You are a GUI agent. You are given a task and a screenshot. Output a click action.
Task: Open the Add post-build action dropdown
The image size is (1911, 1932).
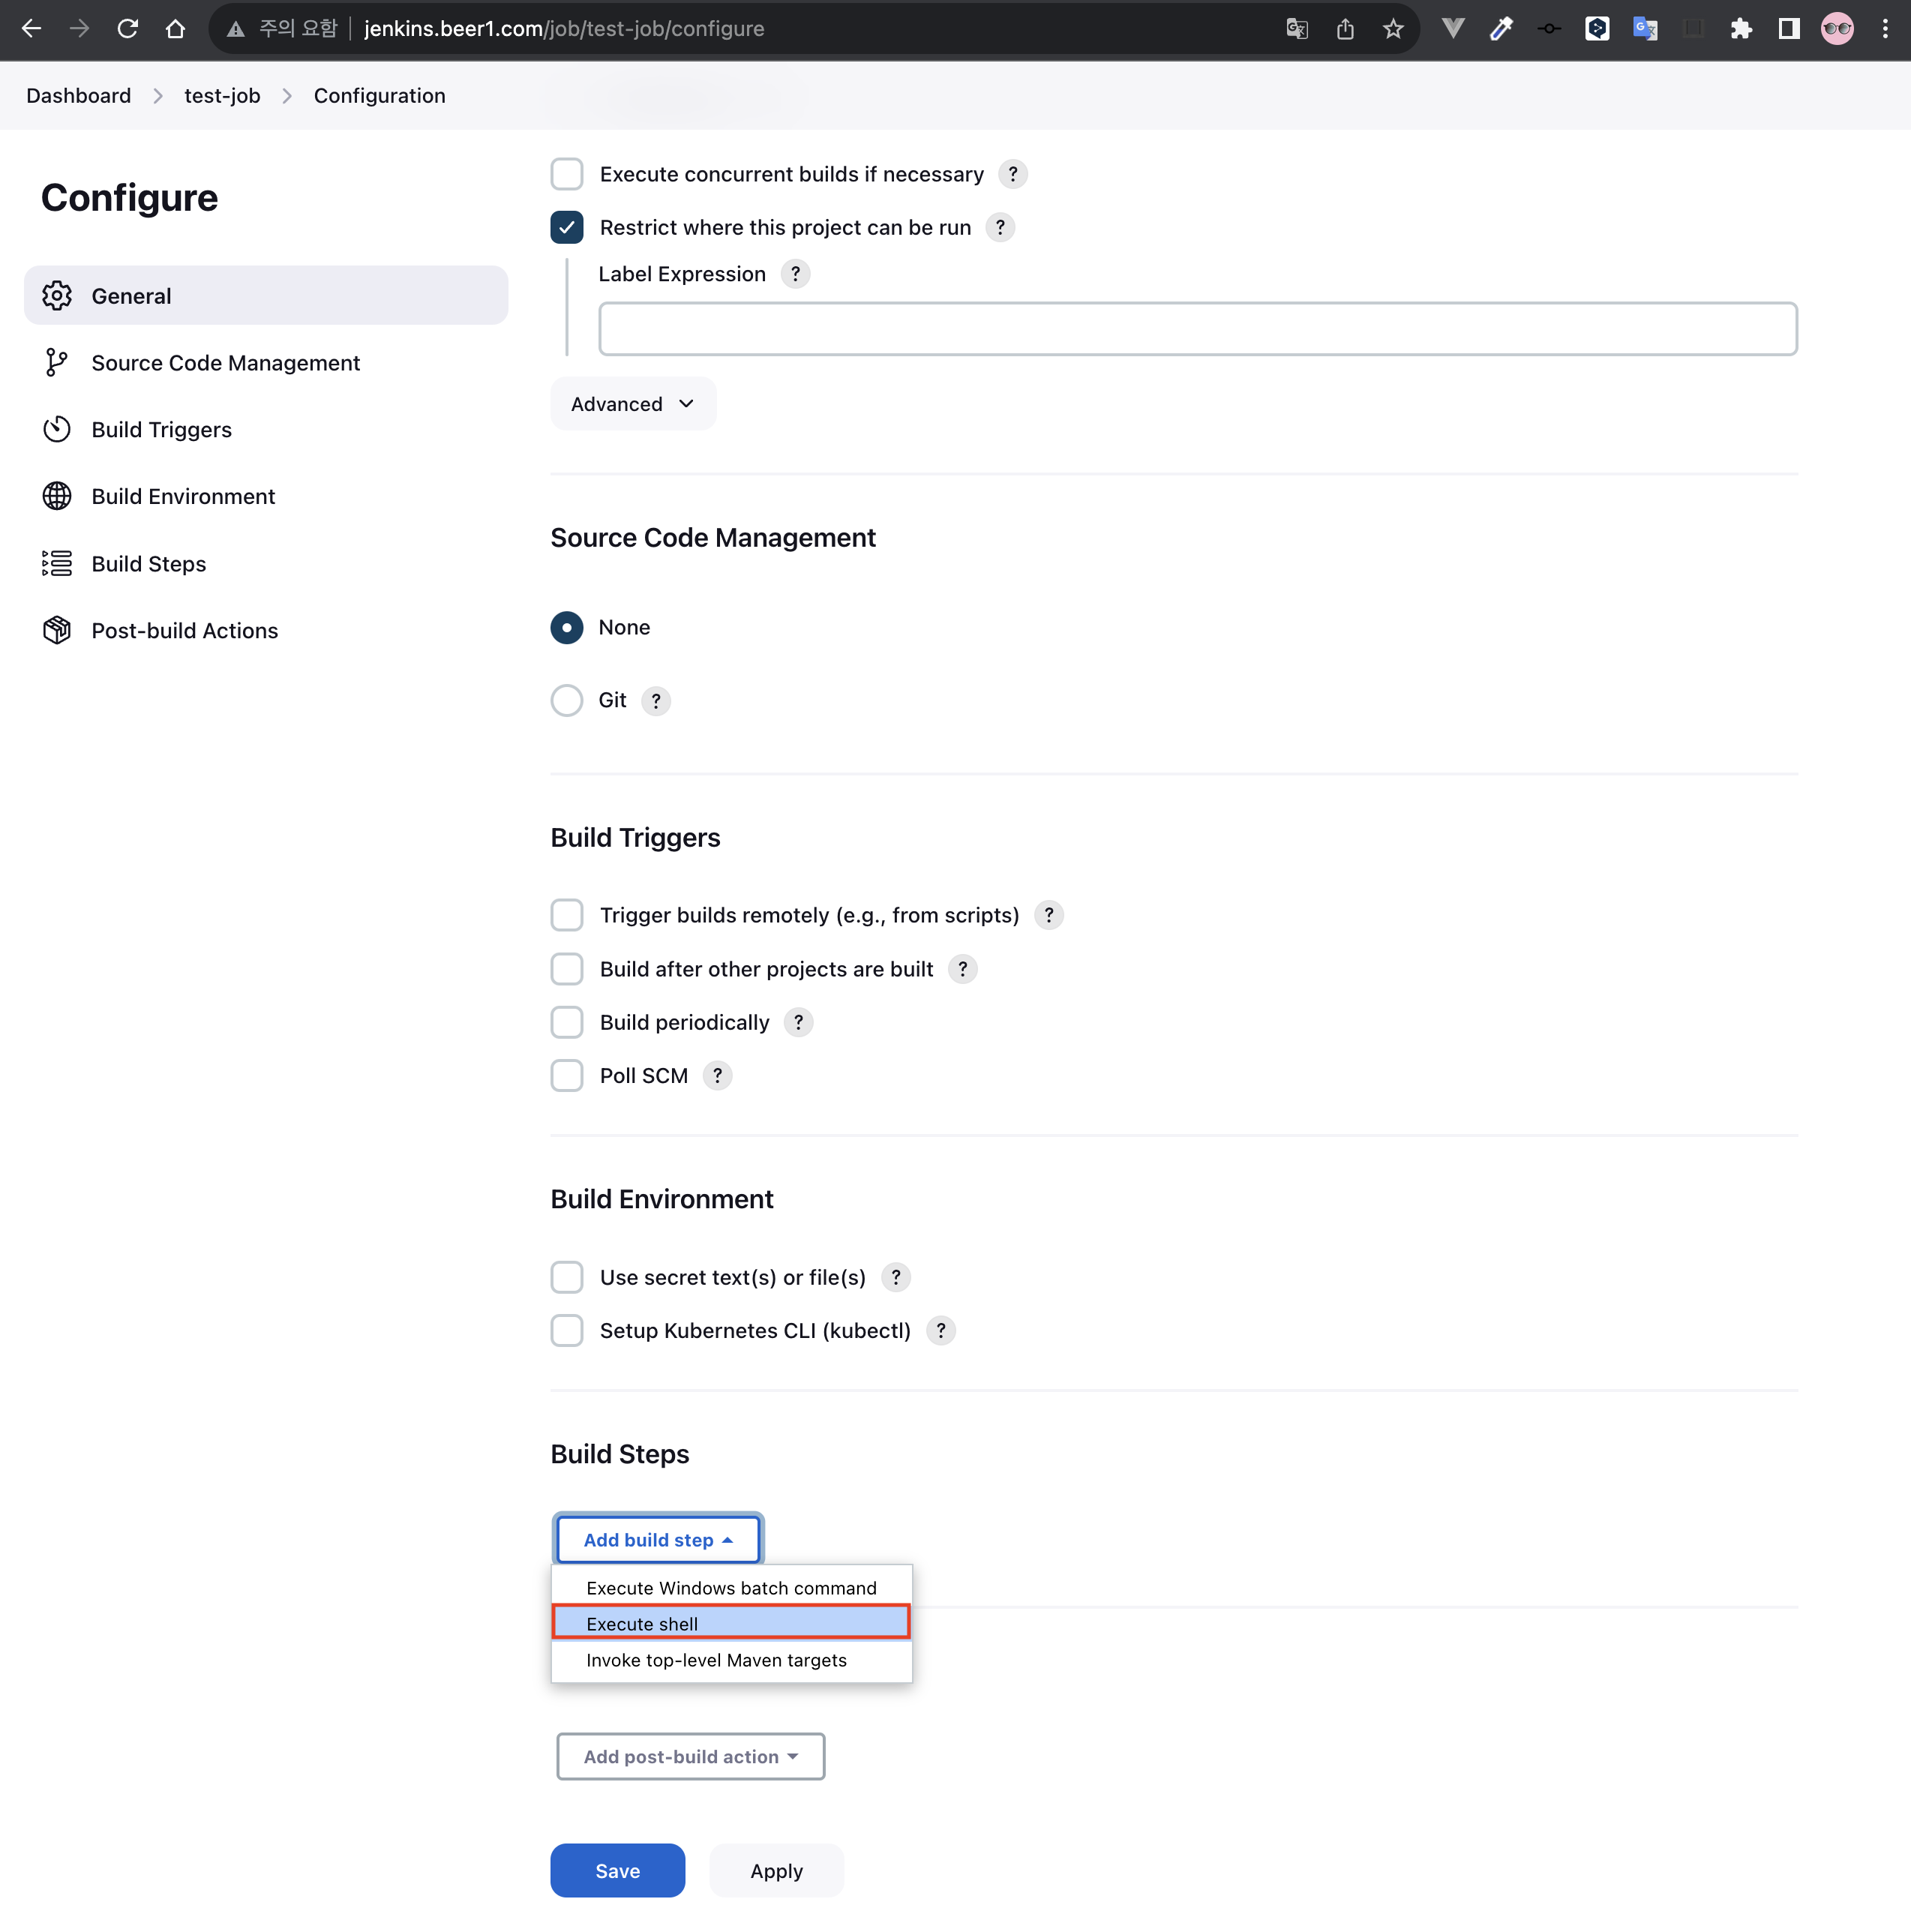pos(690,1757)
